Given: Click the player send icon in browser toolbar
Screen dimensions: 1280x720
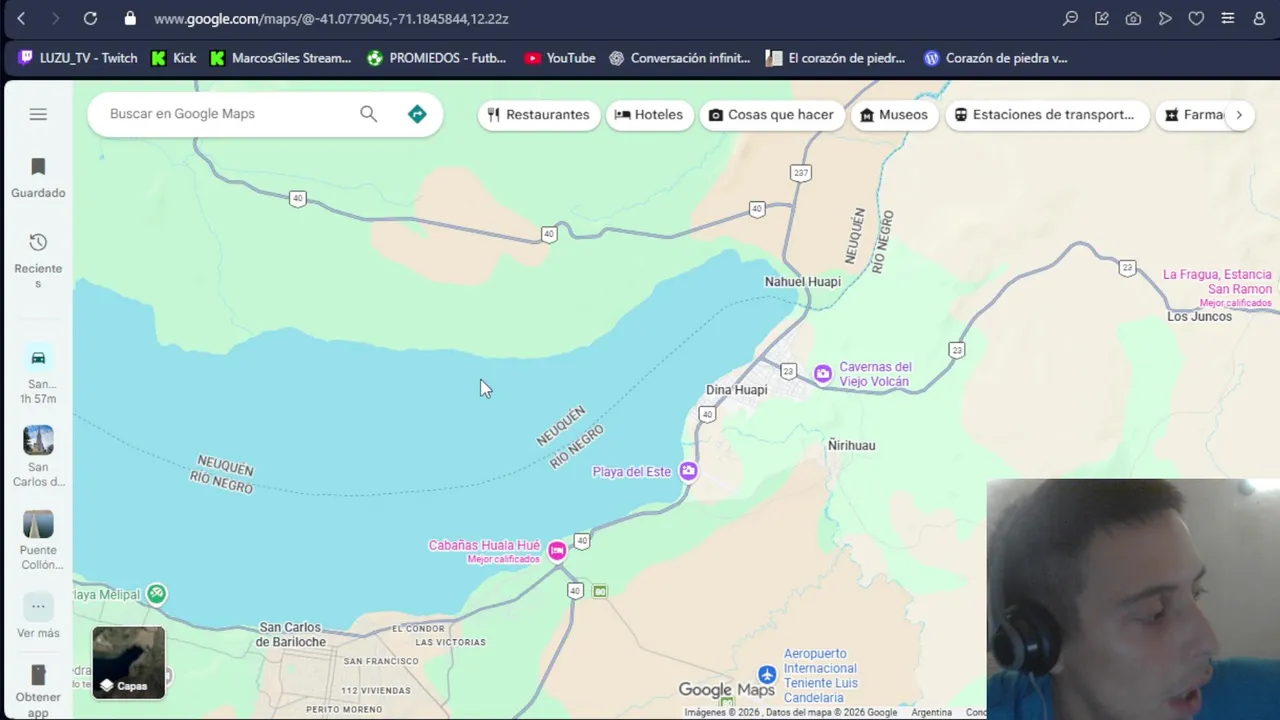Looking at the screenshot, I should tap(1165, 18).
